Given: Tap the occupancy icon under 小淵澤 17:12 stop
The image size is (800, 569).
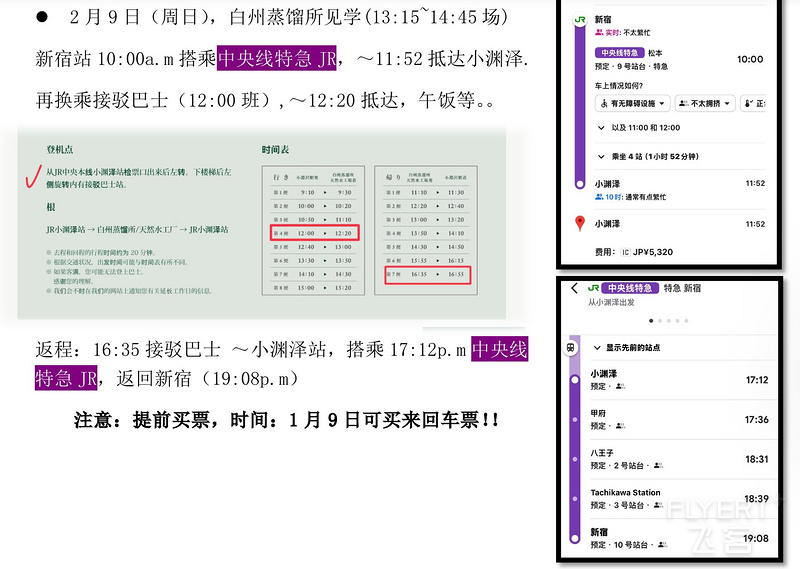Looking at the screenshot, I should click(620, 386).
